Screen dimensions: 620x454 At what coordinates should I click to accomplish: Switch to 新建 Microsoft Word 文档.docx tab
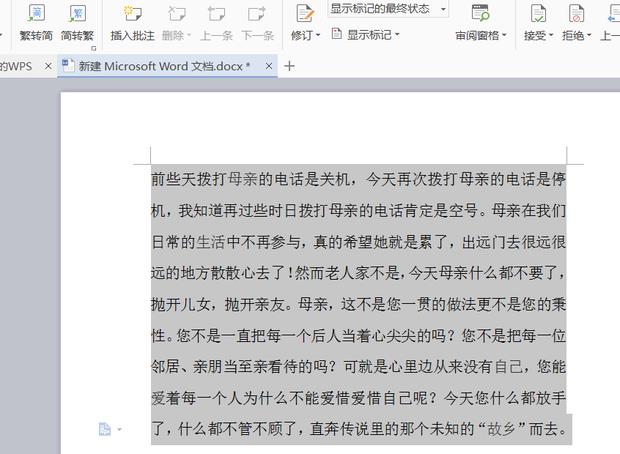(x=164, y=66)
